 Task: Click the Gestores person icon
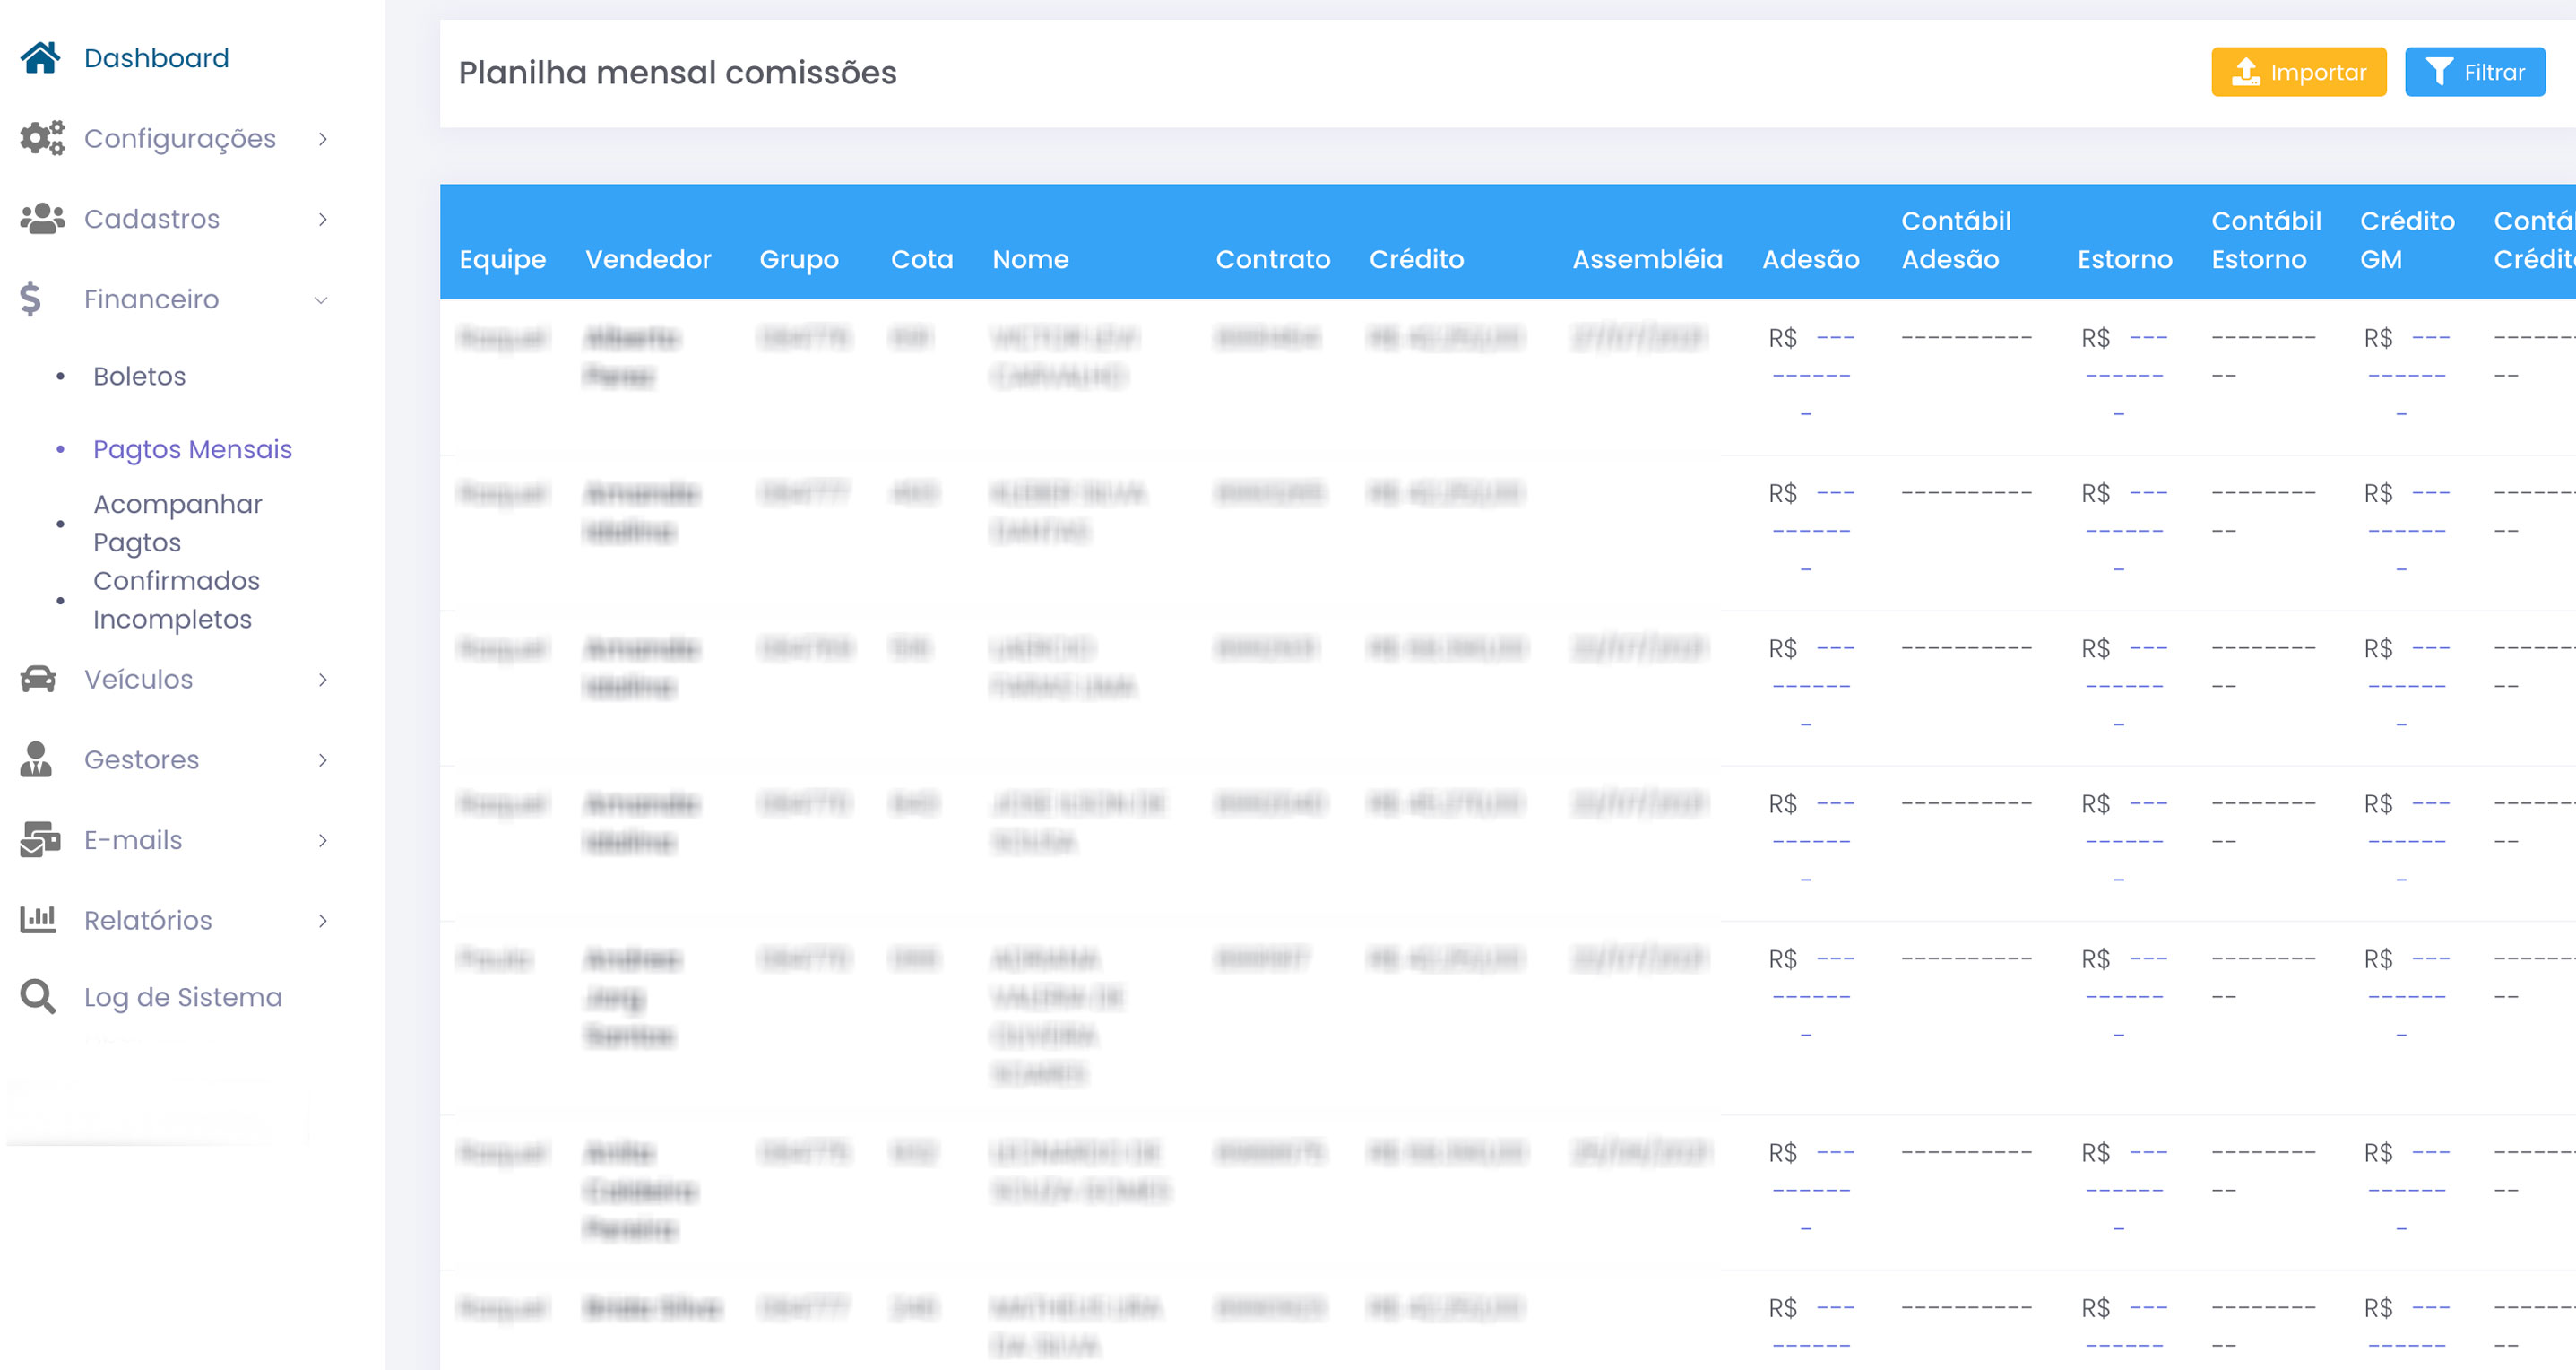[36, 759]
